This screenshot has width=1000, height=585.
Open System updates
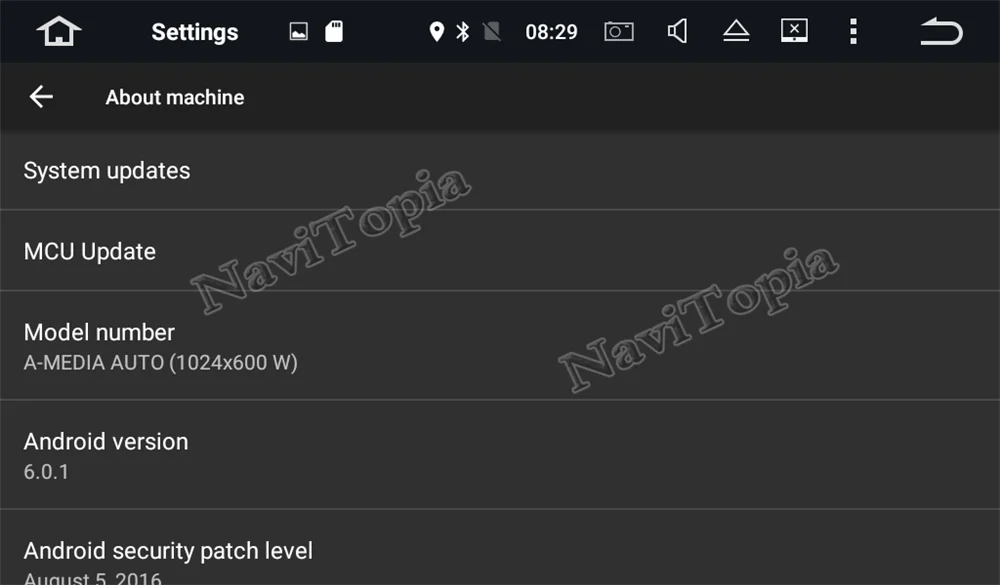pos(500,171)
